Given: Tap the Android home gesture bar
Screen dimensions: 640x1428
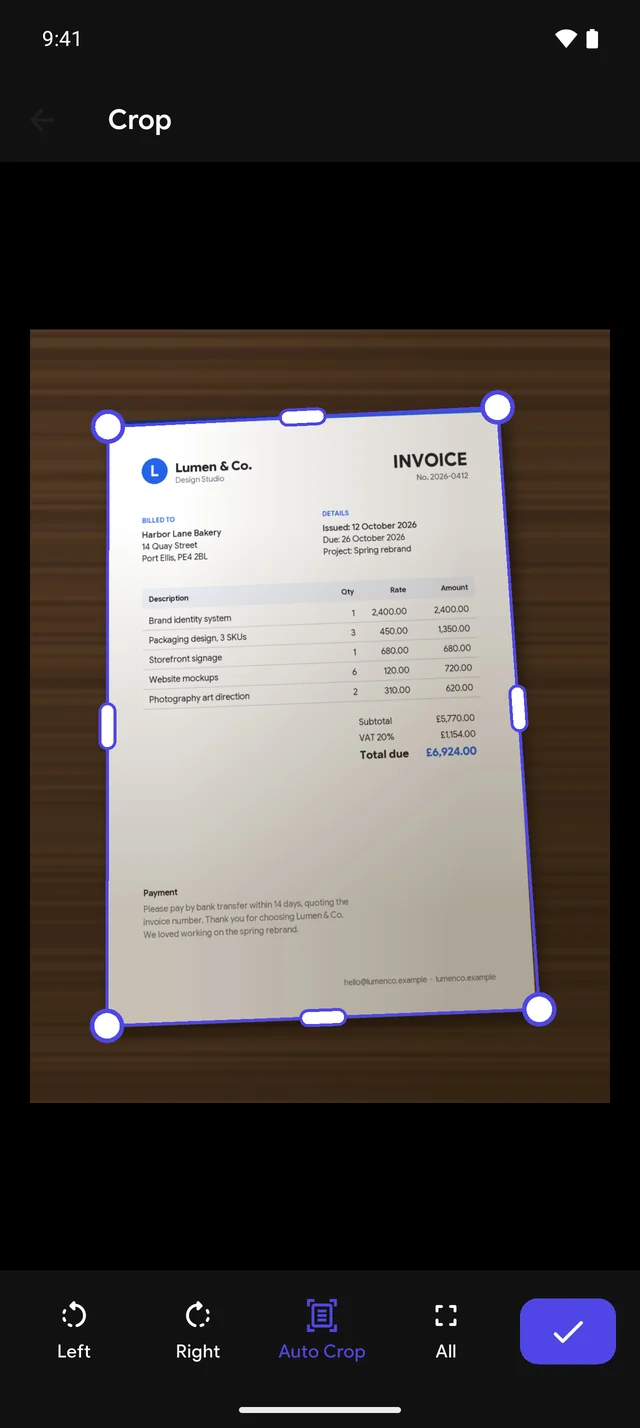Looking at the screenshot, I should point(320,1410).
